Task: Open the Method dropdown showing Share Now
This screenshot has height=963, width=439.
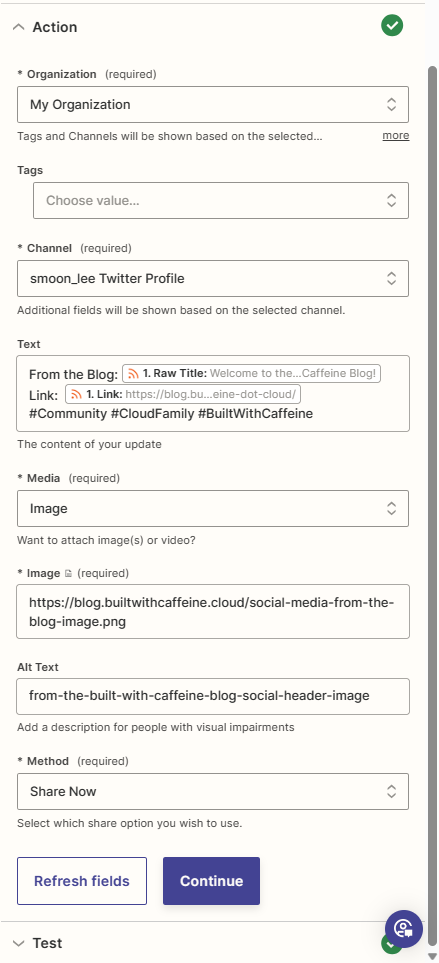Action: (x=212, y=792)
